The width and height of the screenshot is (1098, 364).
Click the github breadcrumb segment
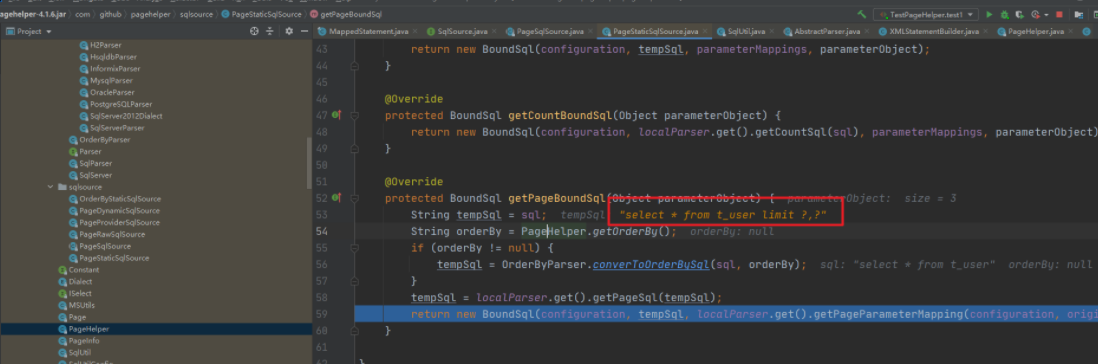pos(110,14)
